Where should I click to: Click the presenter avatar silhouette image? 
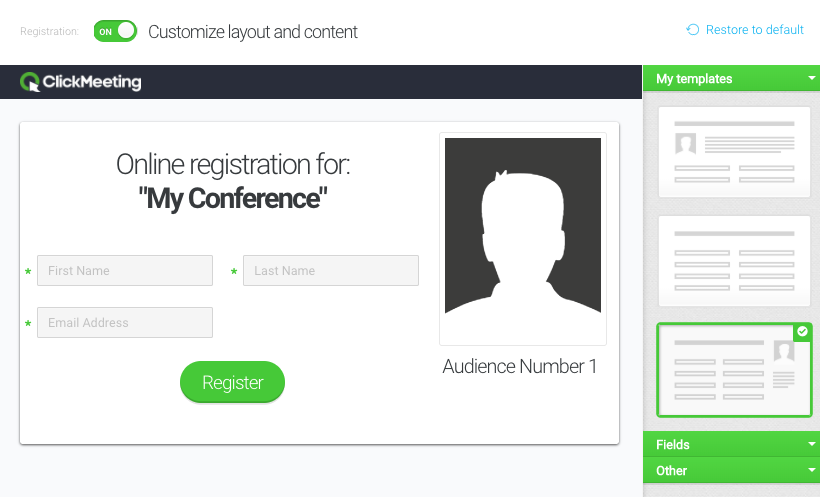523,226
